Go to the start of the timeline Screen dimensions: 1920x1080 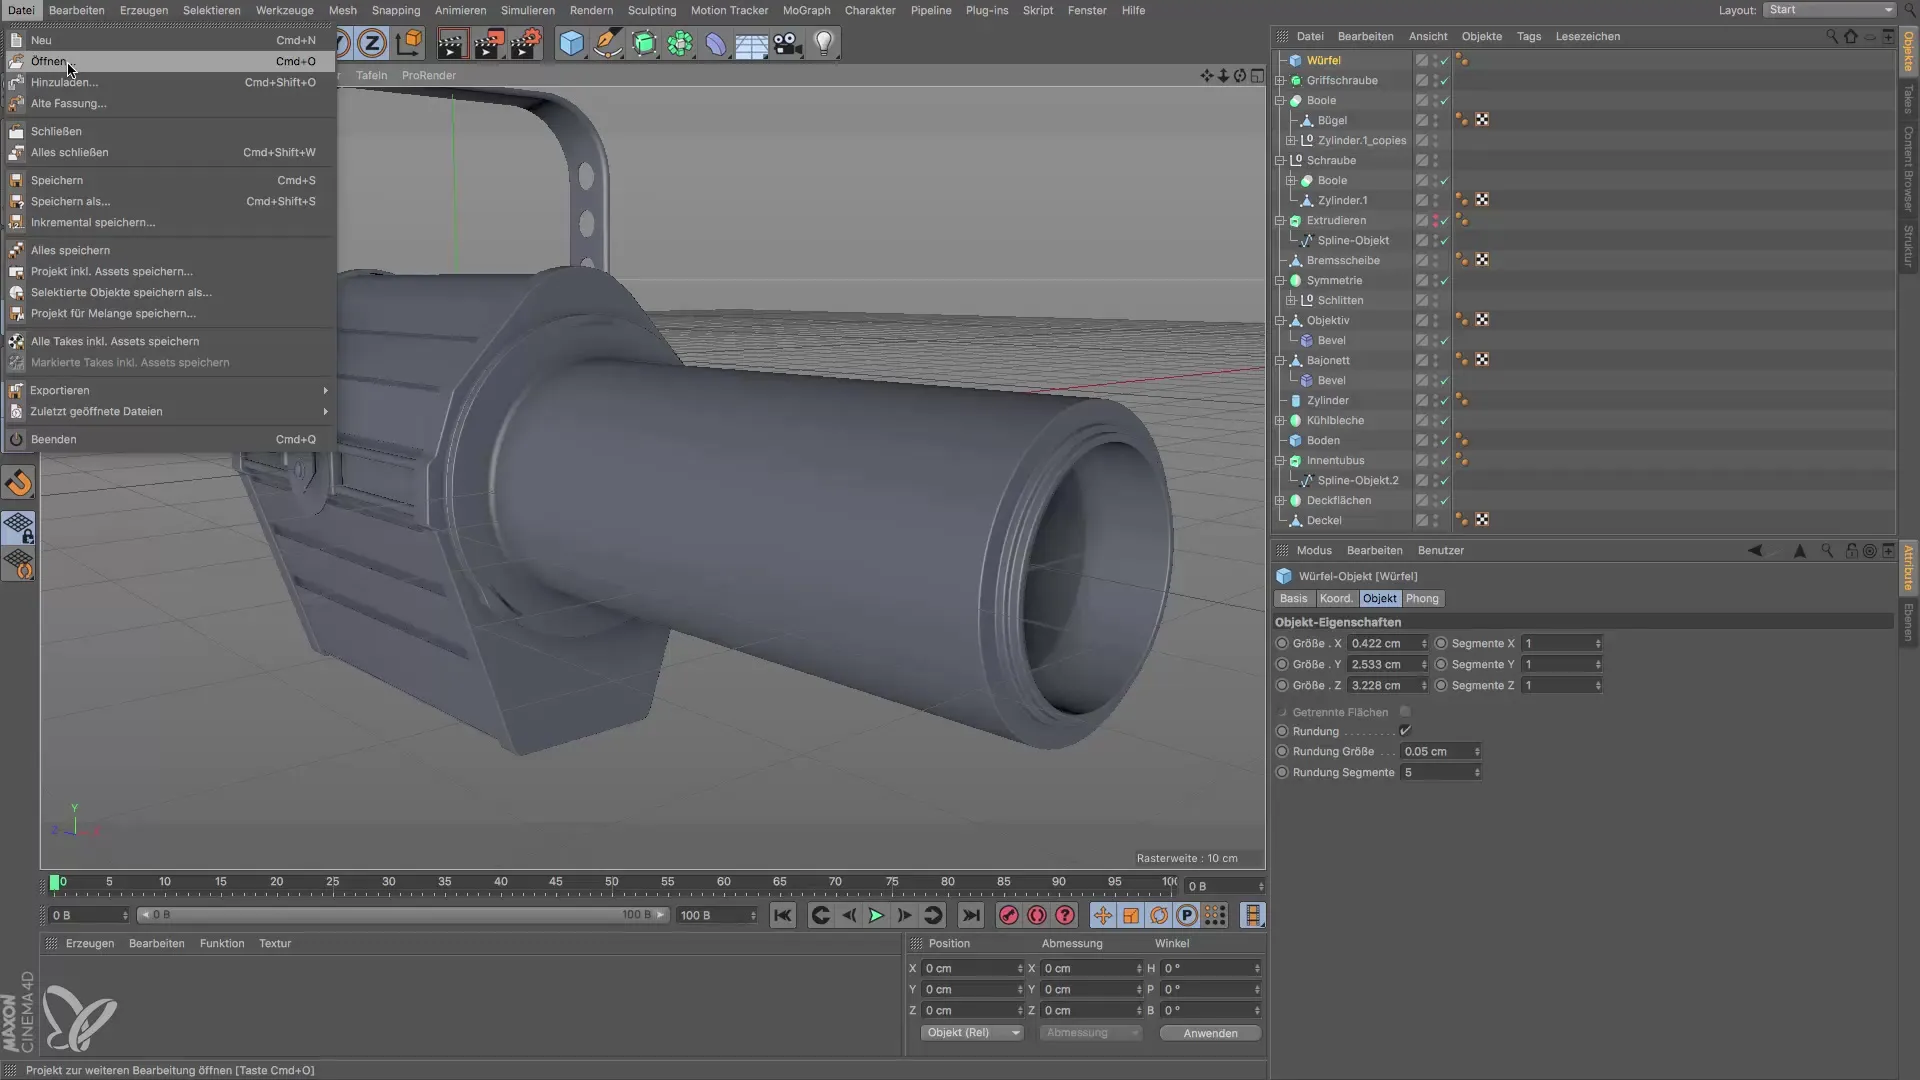click(783, 915)
